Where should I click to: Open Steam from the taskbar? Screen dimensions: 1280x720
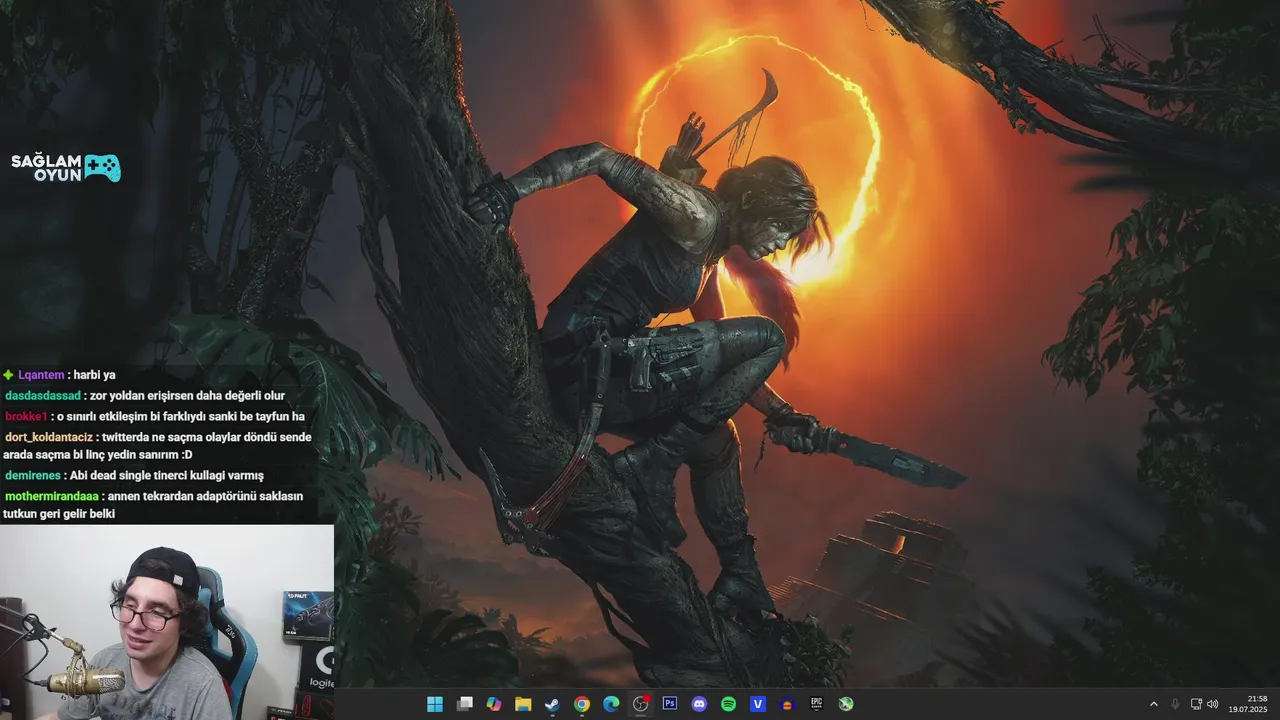(552, 704)
